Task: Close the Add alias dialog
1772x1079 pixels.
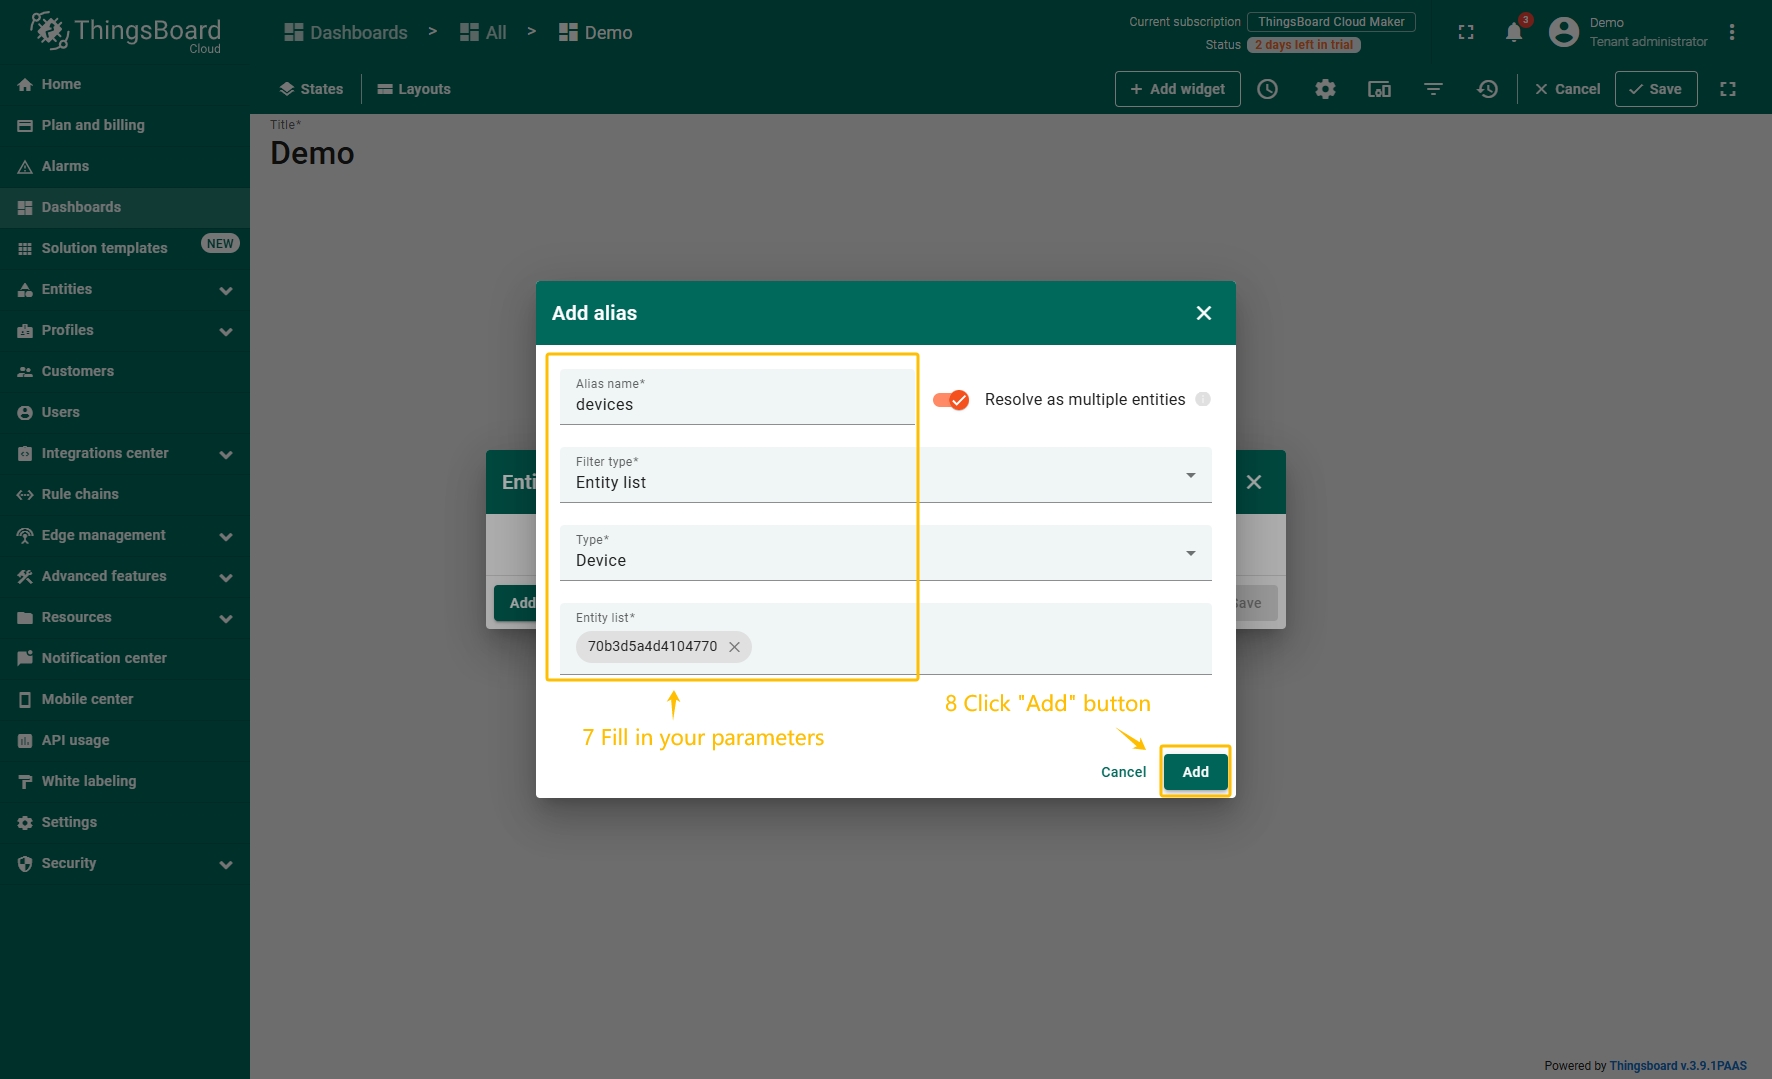Action: click(x=1203, y=313)
